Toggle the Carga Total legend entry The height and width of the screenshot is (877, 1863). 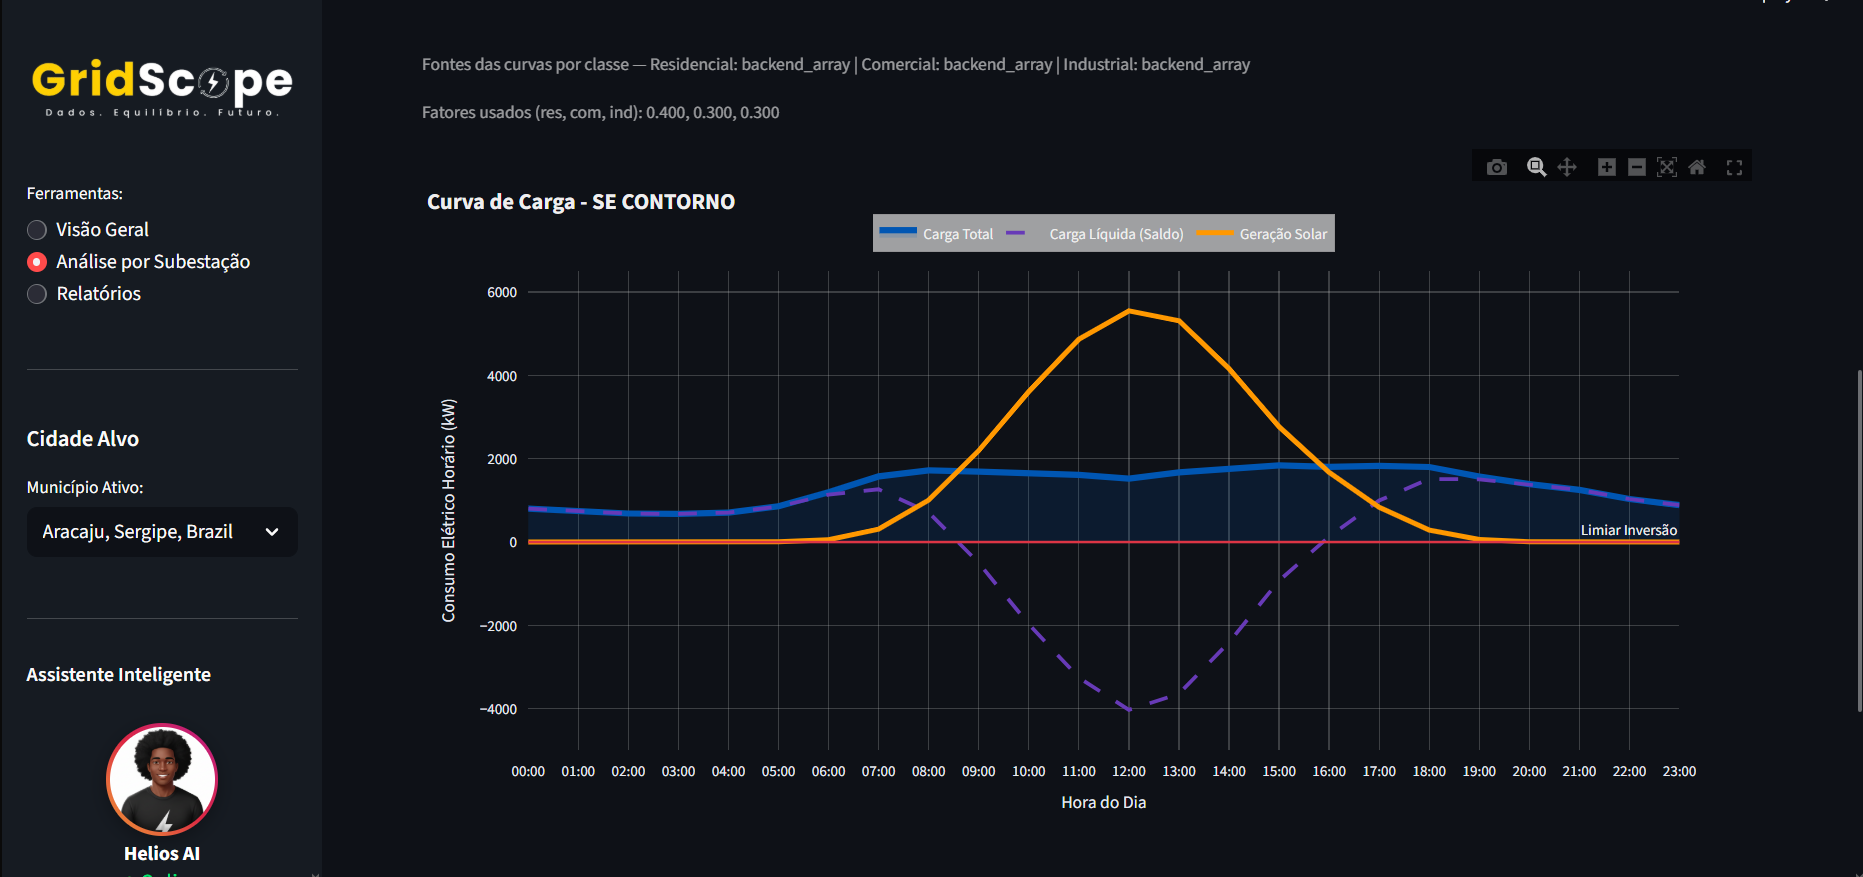click(937, 234)
